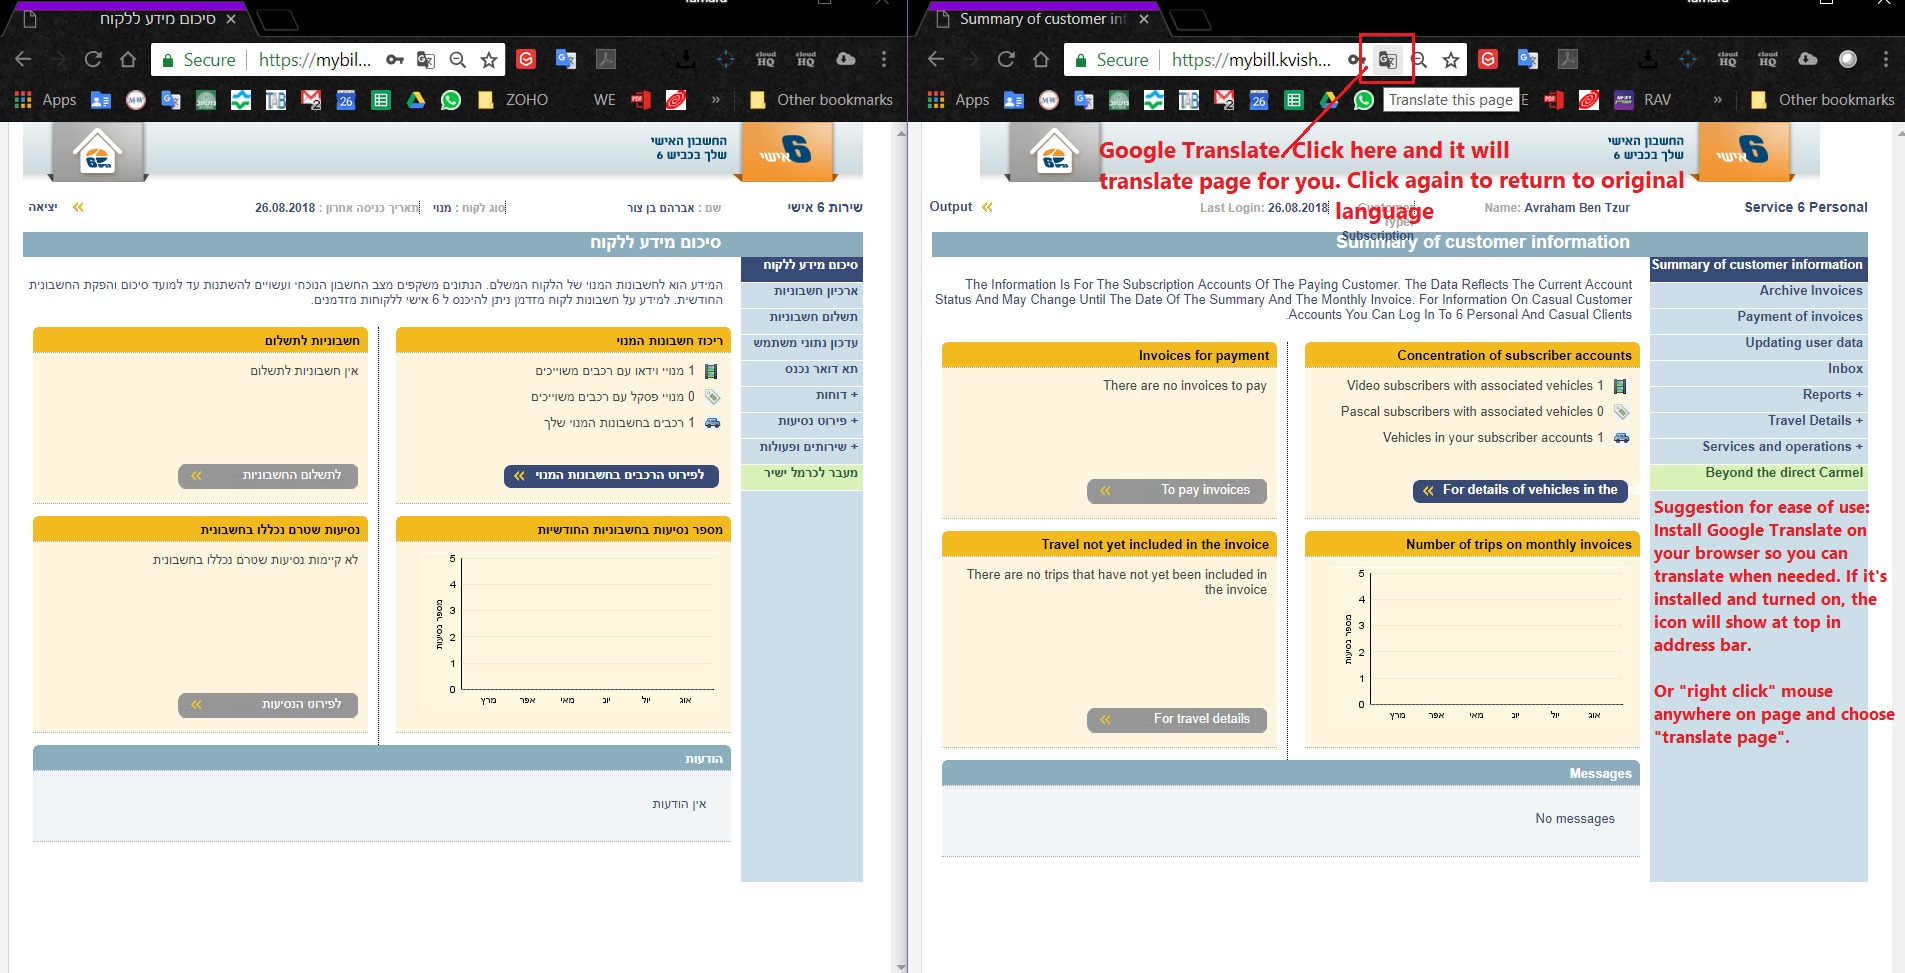1905x973 pixels.
Task: Go back in the right browser window
Action: tap(936, 59)
